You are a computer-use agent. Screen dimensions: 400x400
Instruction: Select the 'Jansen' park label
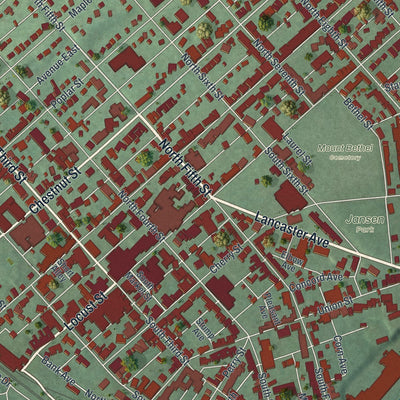(365, 219)
